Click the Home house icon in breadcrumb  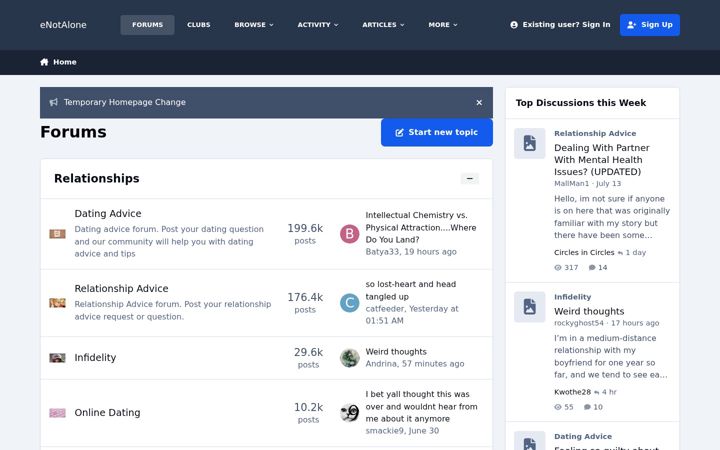[44, 62]
